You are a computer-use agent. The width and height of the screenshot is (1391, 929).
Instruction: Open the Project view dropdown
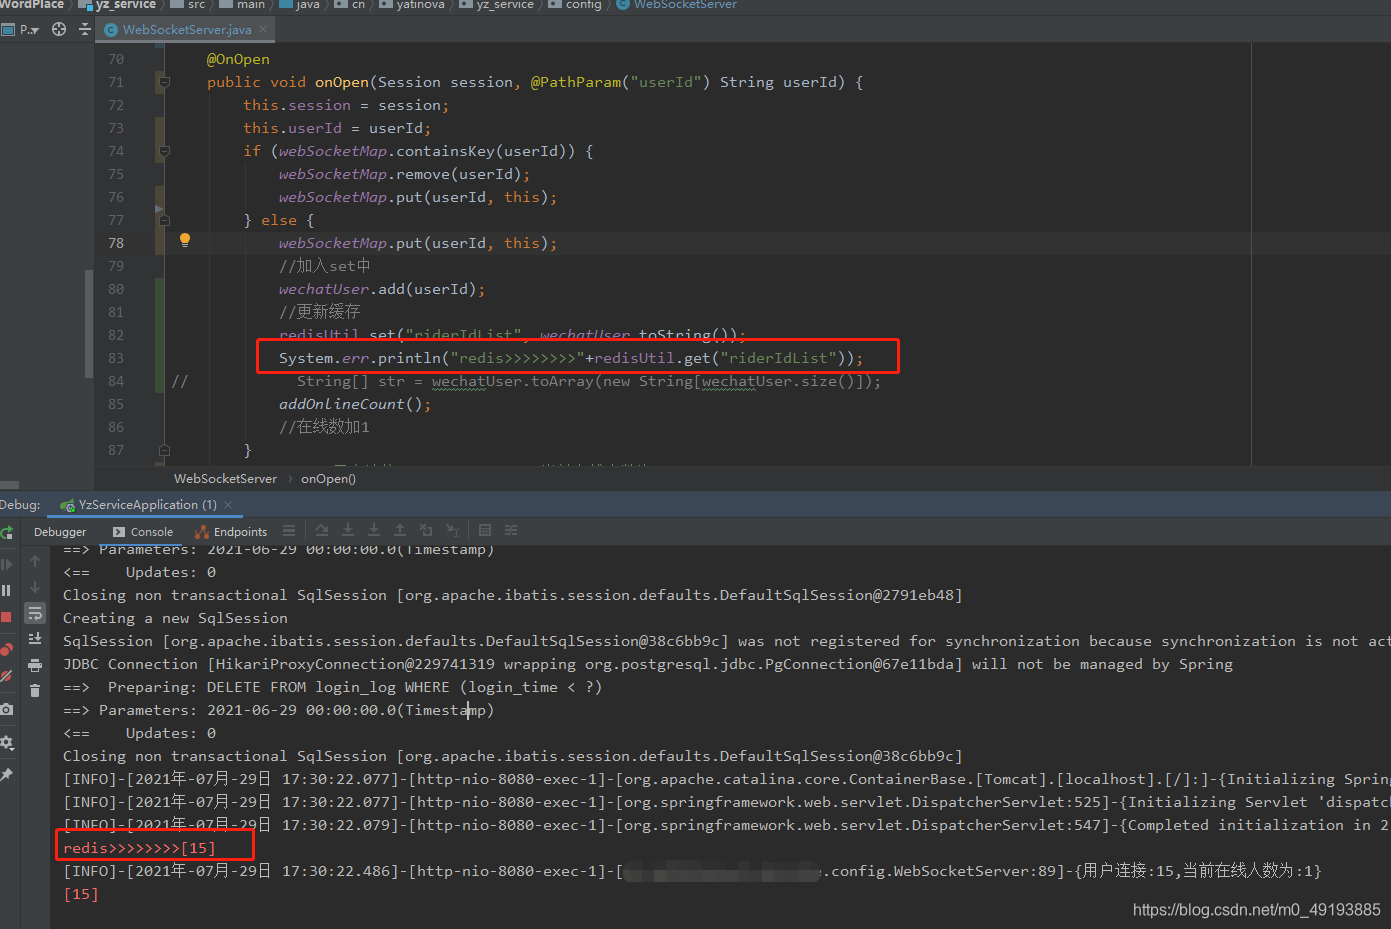pyautogui.click(x=20, y=29)
